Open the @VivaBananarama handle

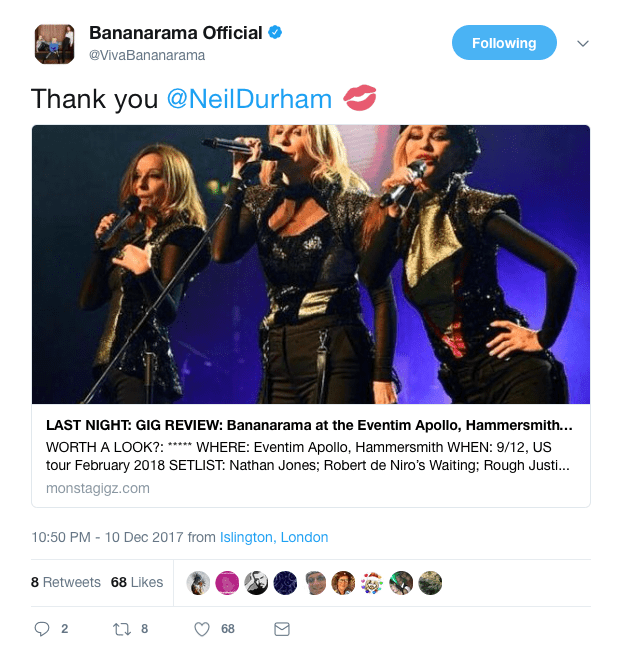tap(147, 55)
